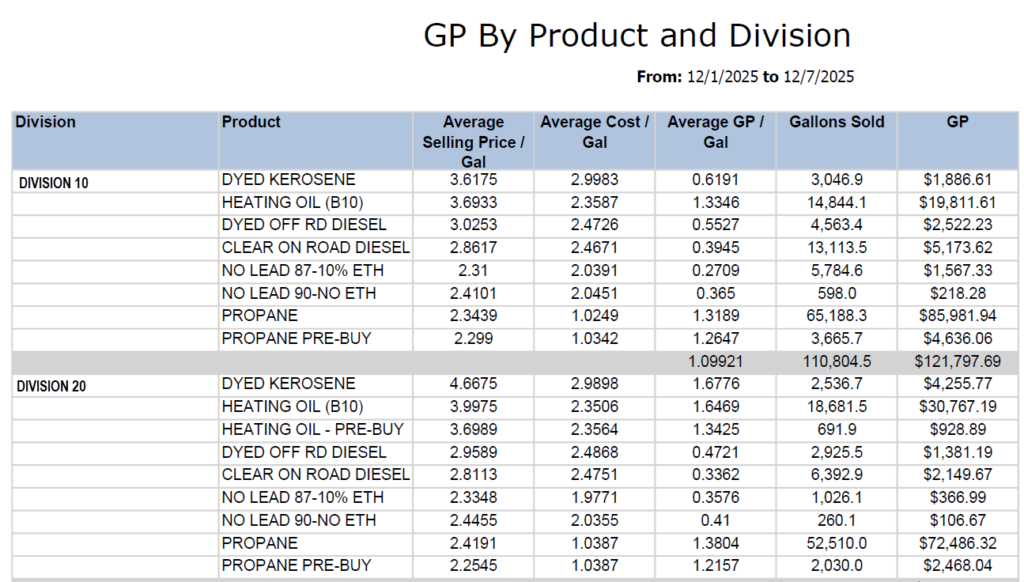Select selling price 3.6175

pyautogui.click(x=473, y=180)
